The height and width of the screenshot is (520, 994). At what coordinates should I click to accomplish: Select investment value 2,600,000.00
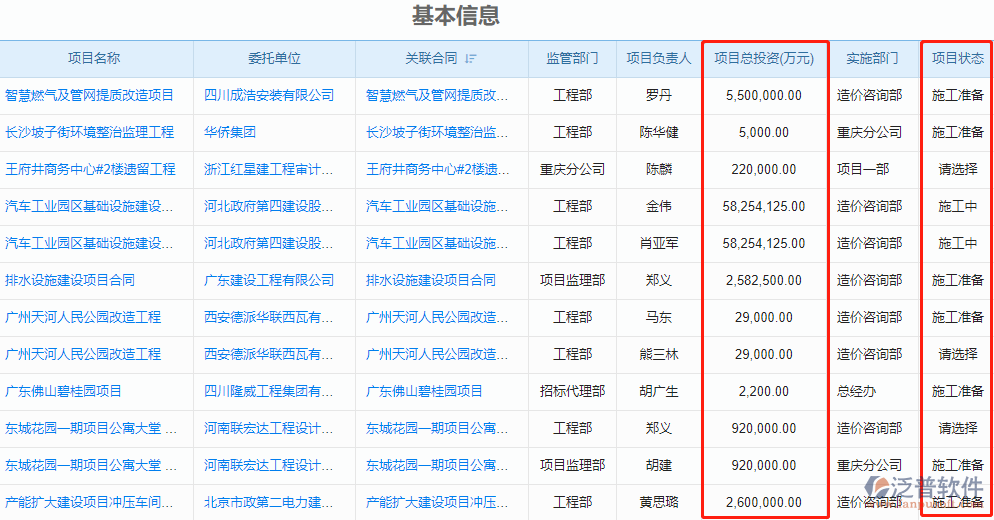pos(764,502)
